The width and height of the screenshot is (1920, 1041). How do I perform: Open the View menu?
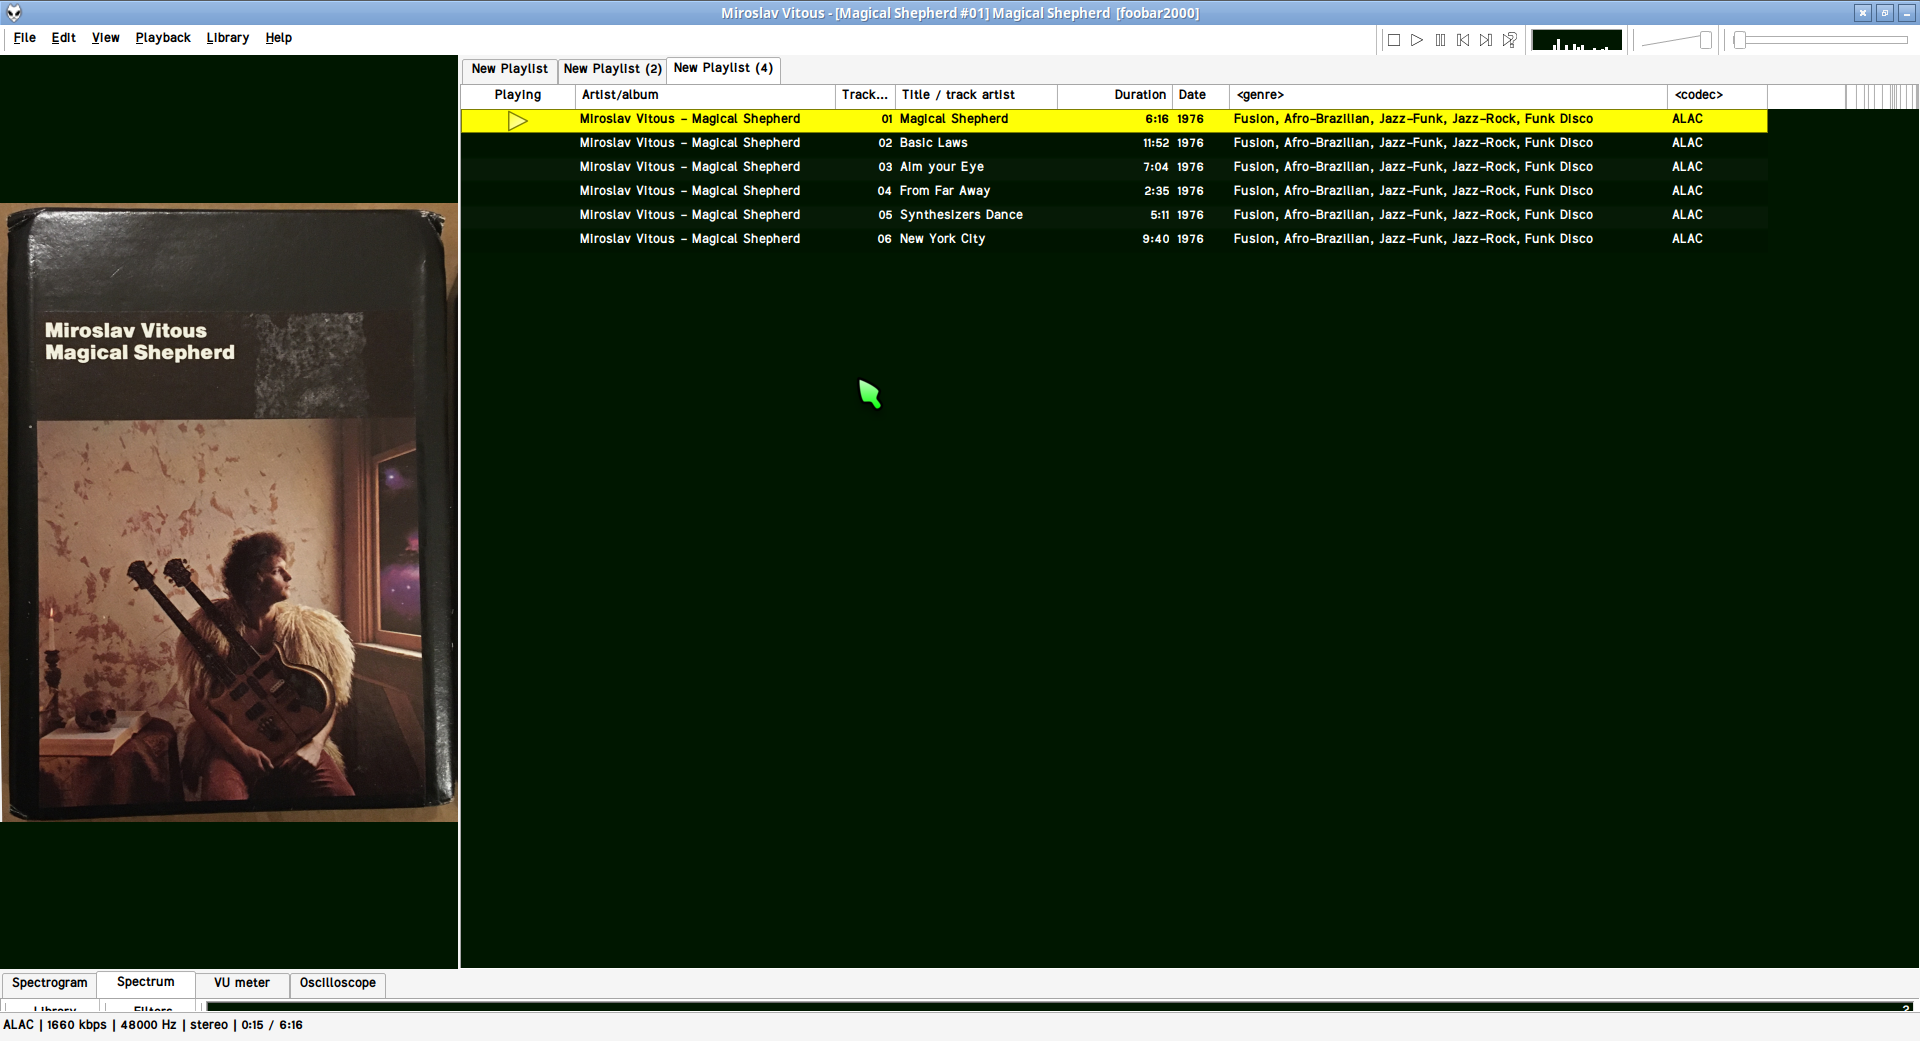(106, 38)
